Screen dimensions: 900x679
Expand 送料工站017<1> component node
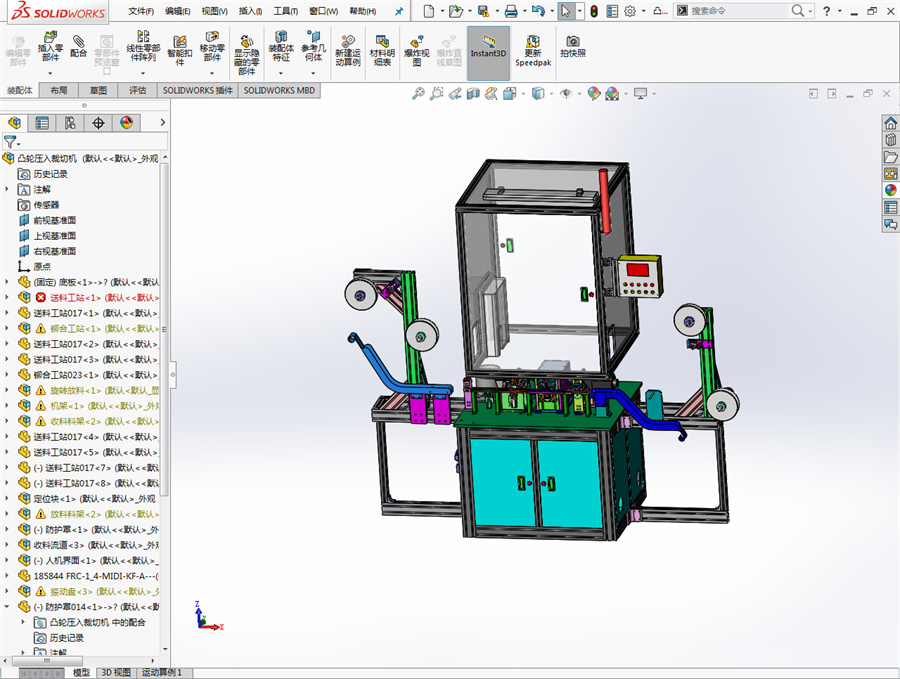coord(7,313)
